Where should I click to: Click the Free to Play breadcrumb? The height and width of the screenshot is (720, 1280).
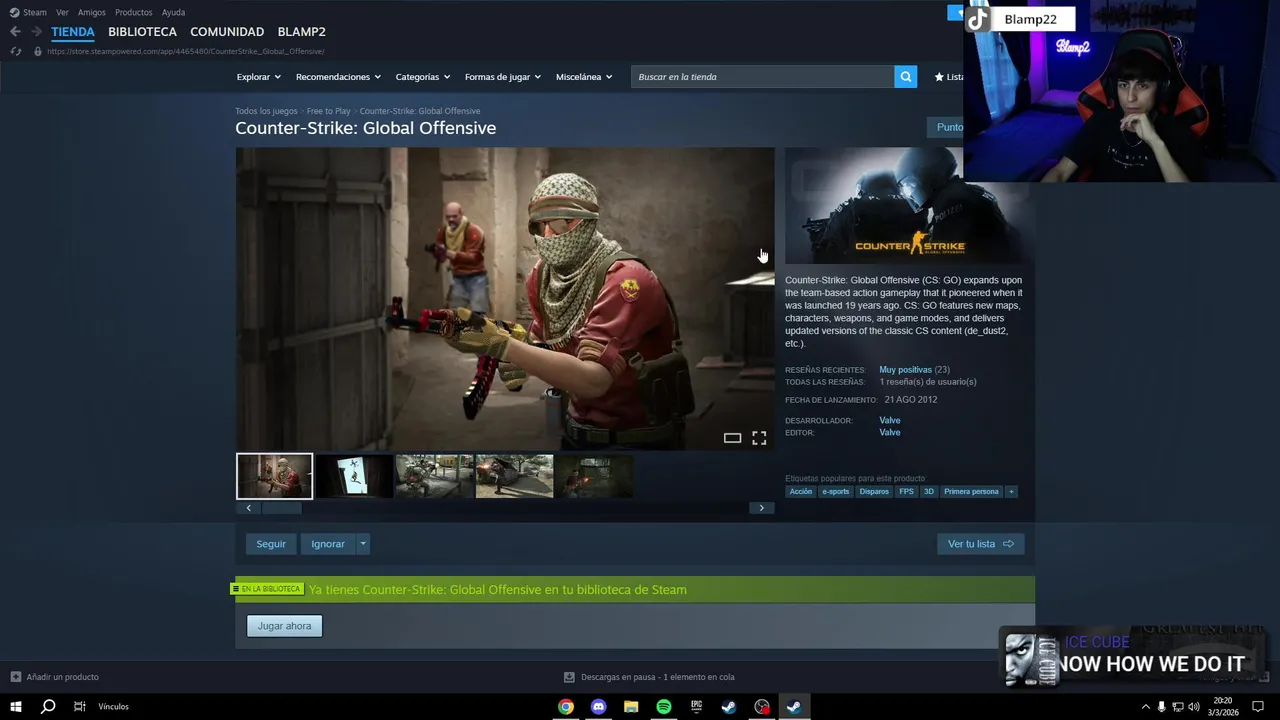(328, 111)
